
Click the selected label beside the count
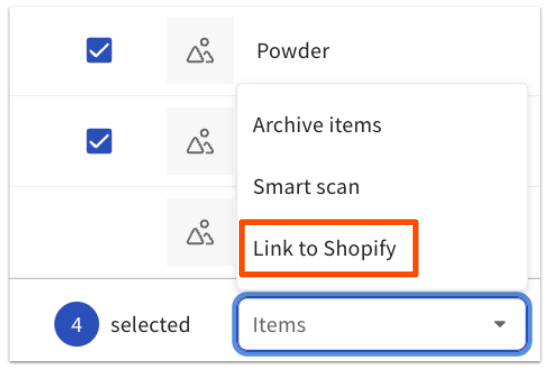150,325
